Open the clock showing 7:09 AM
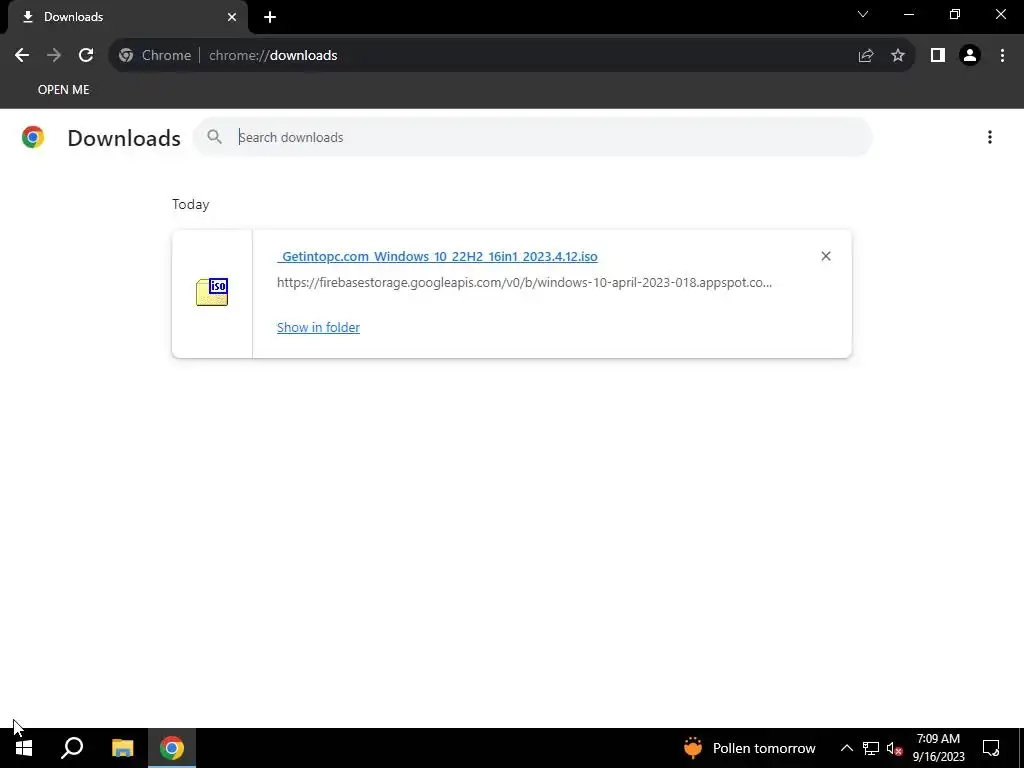The width and height of the screenshot is (1024, 768). click(x=938, y=748)
